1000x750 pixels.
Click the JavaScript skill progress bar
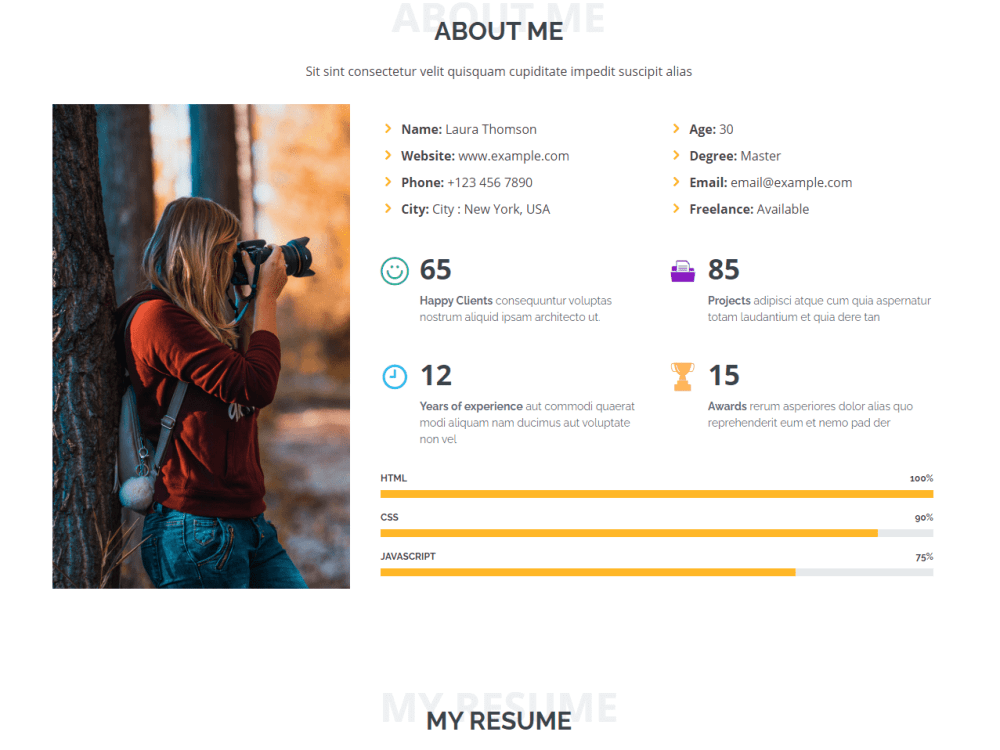(x=657, y=573)
